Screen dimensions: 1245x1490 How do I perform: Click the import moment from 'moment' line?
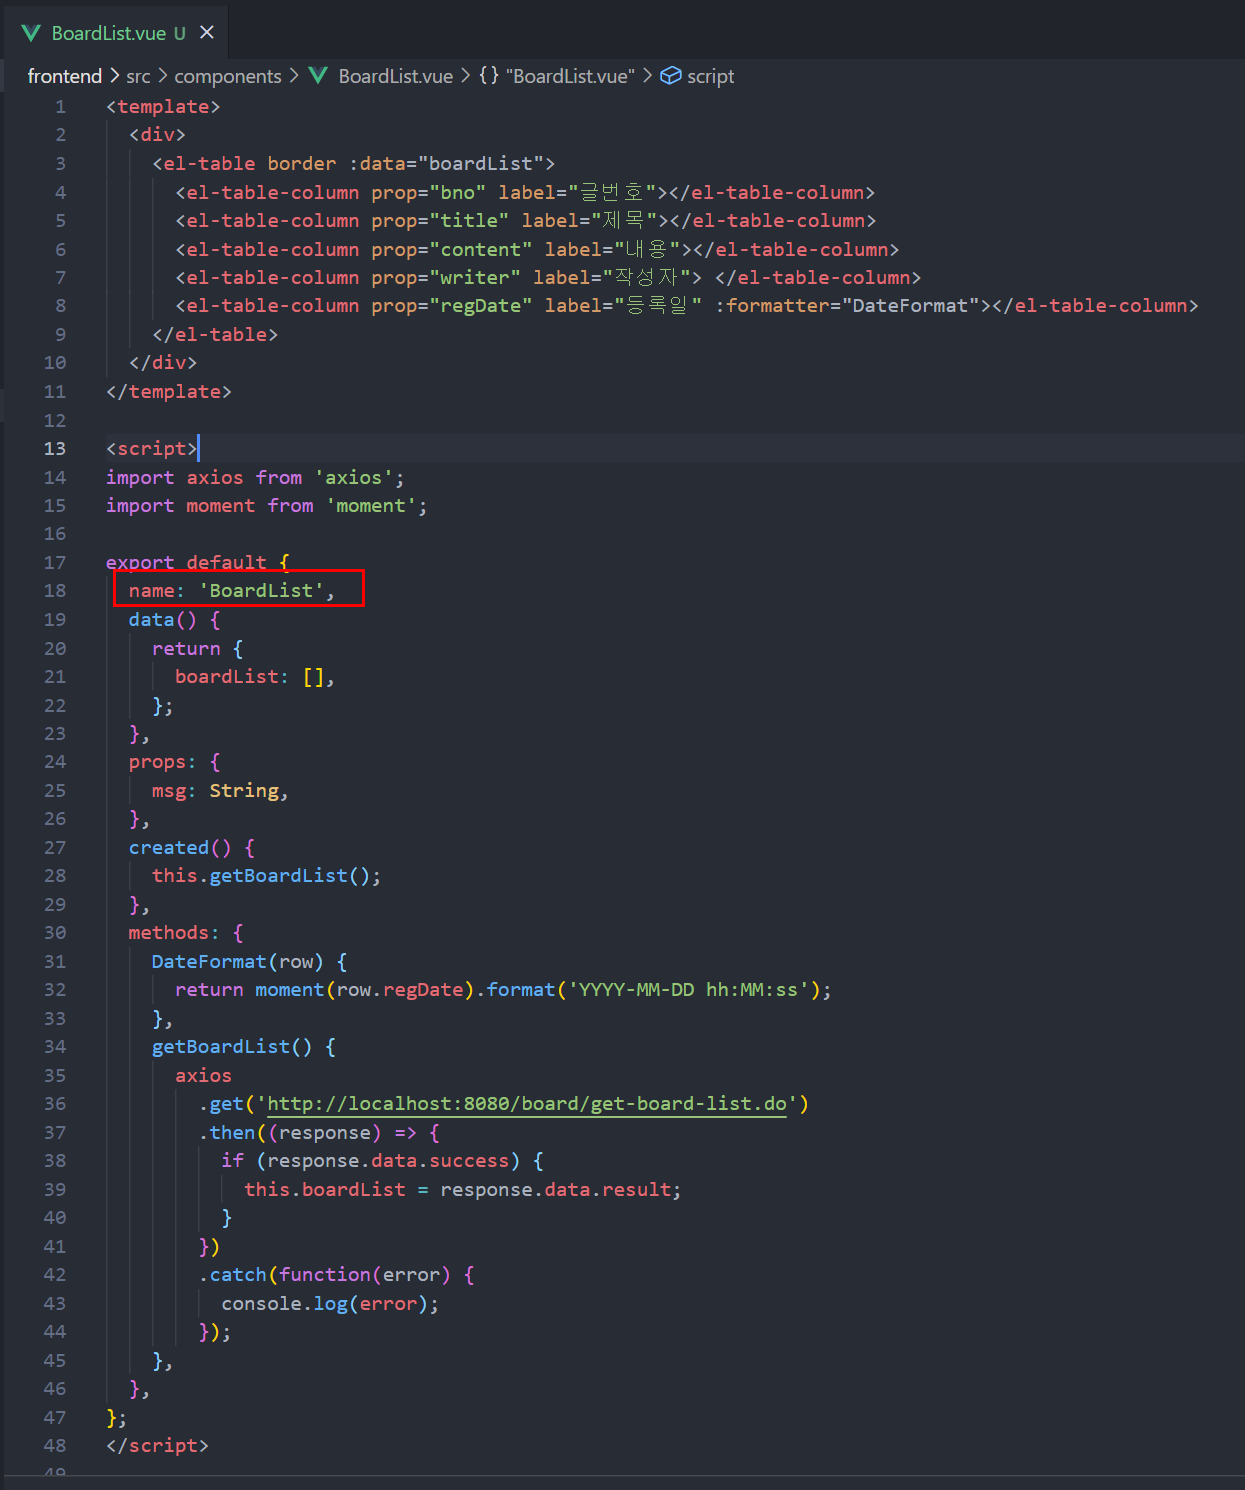[267, 506]
